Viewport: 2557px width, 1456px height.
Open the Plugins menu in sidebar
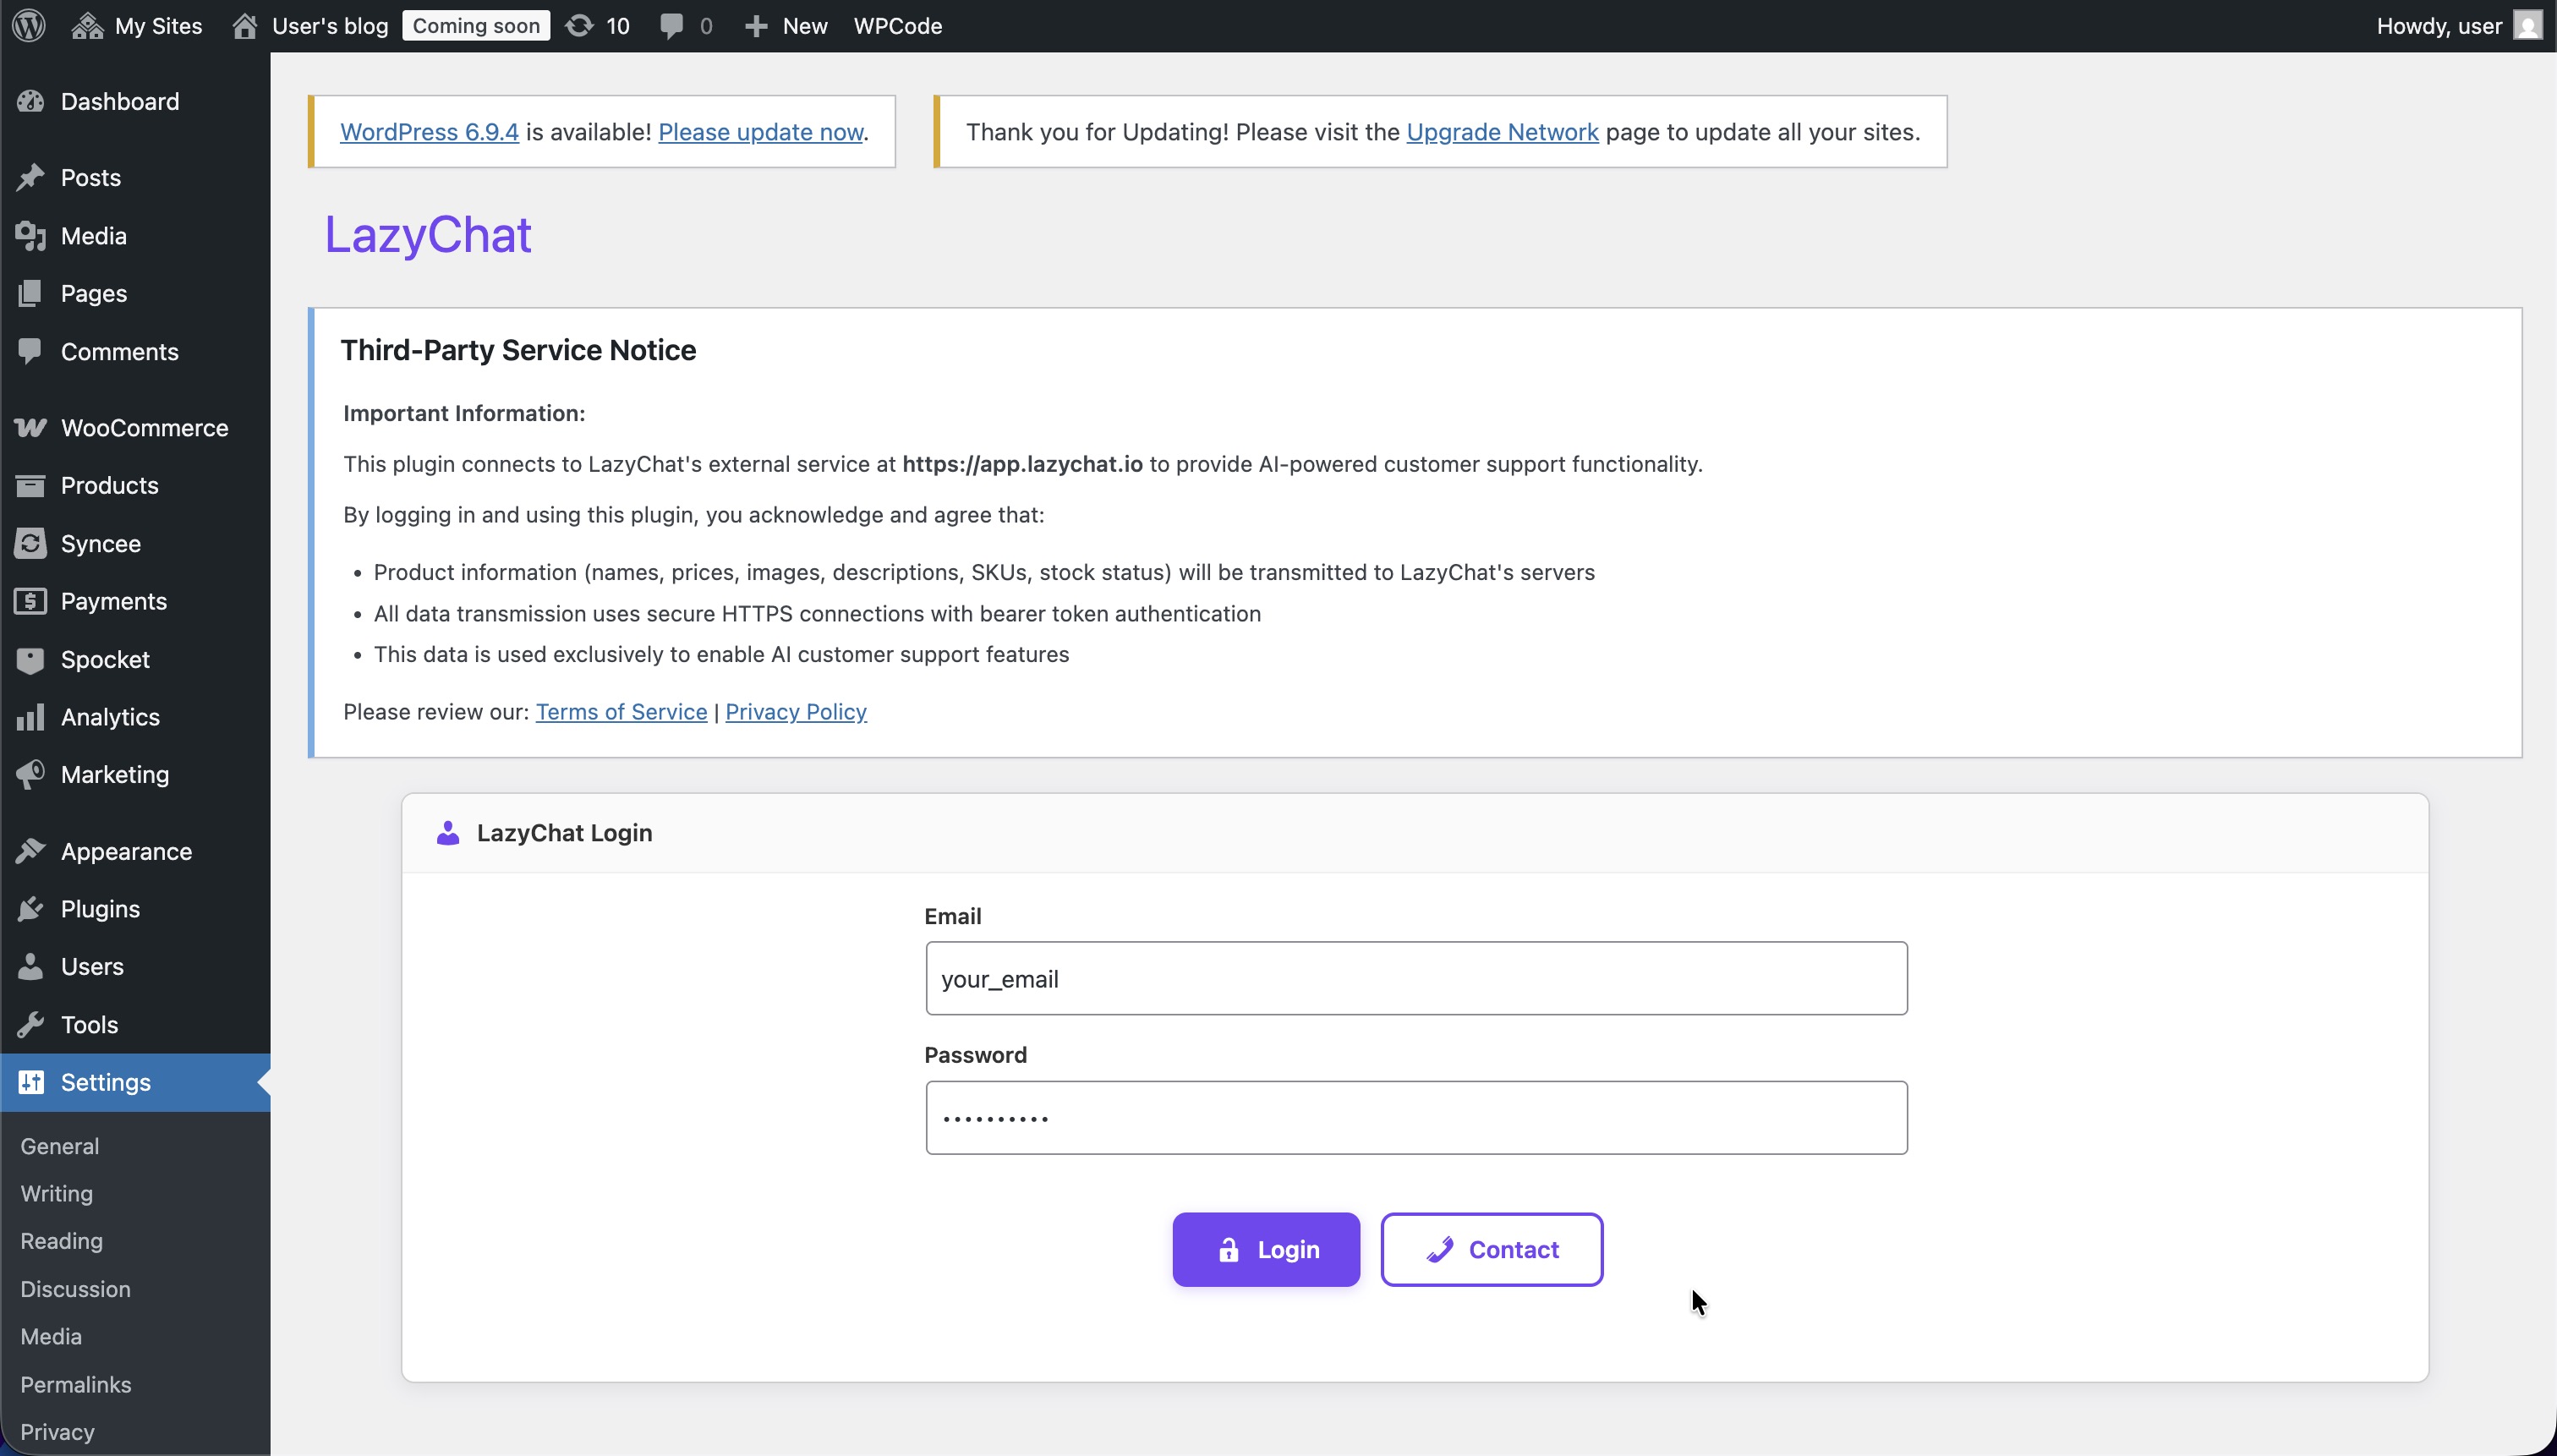[100, 908]
